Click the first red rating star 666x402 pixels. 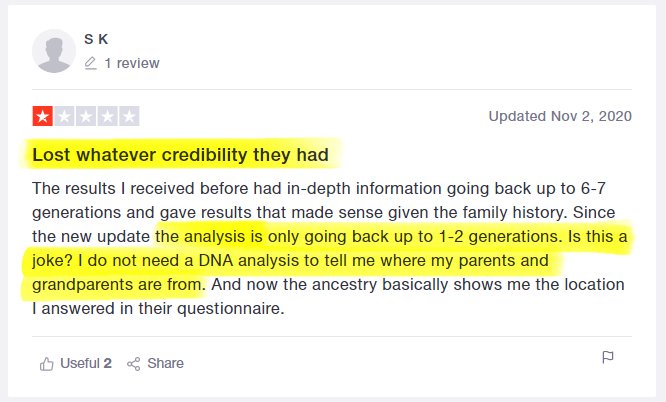[43, 116]
